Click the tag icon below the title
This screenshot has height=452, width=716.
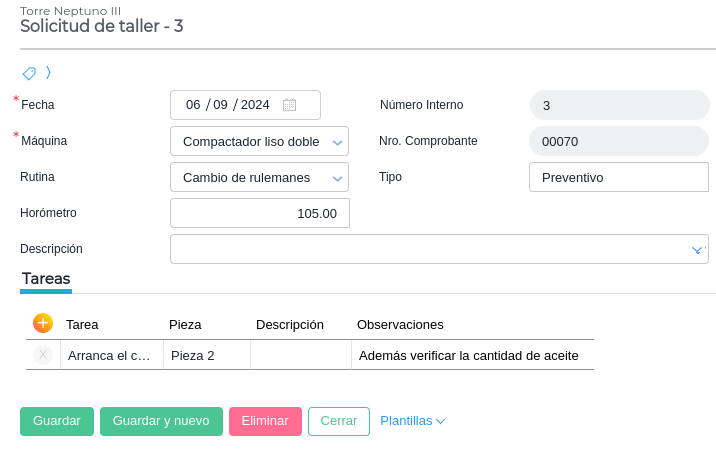pos(29,73)
